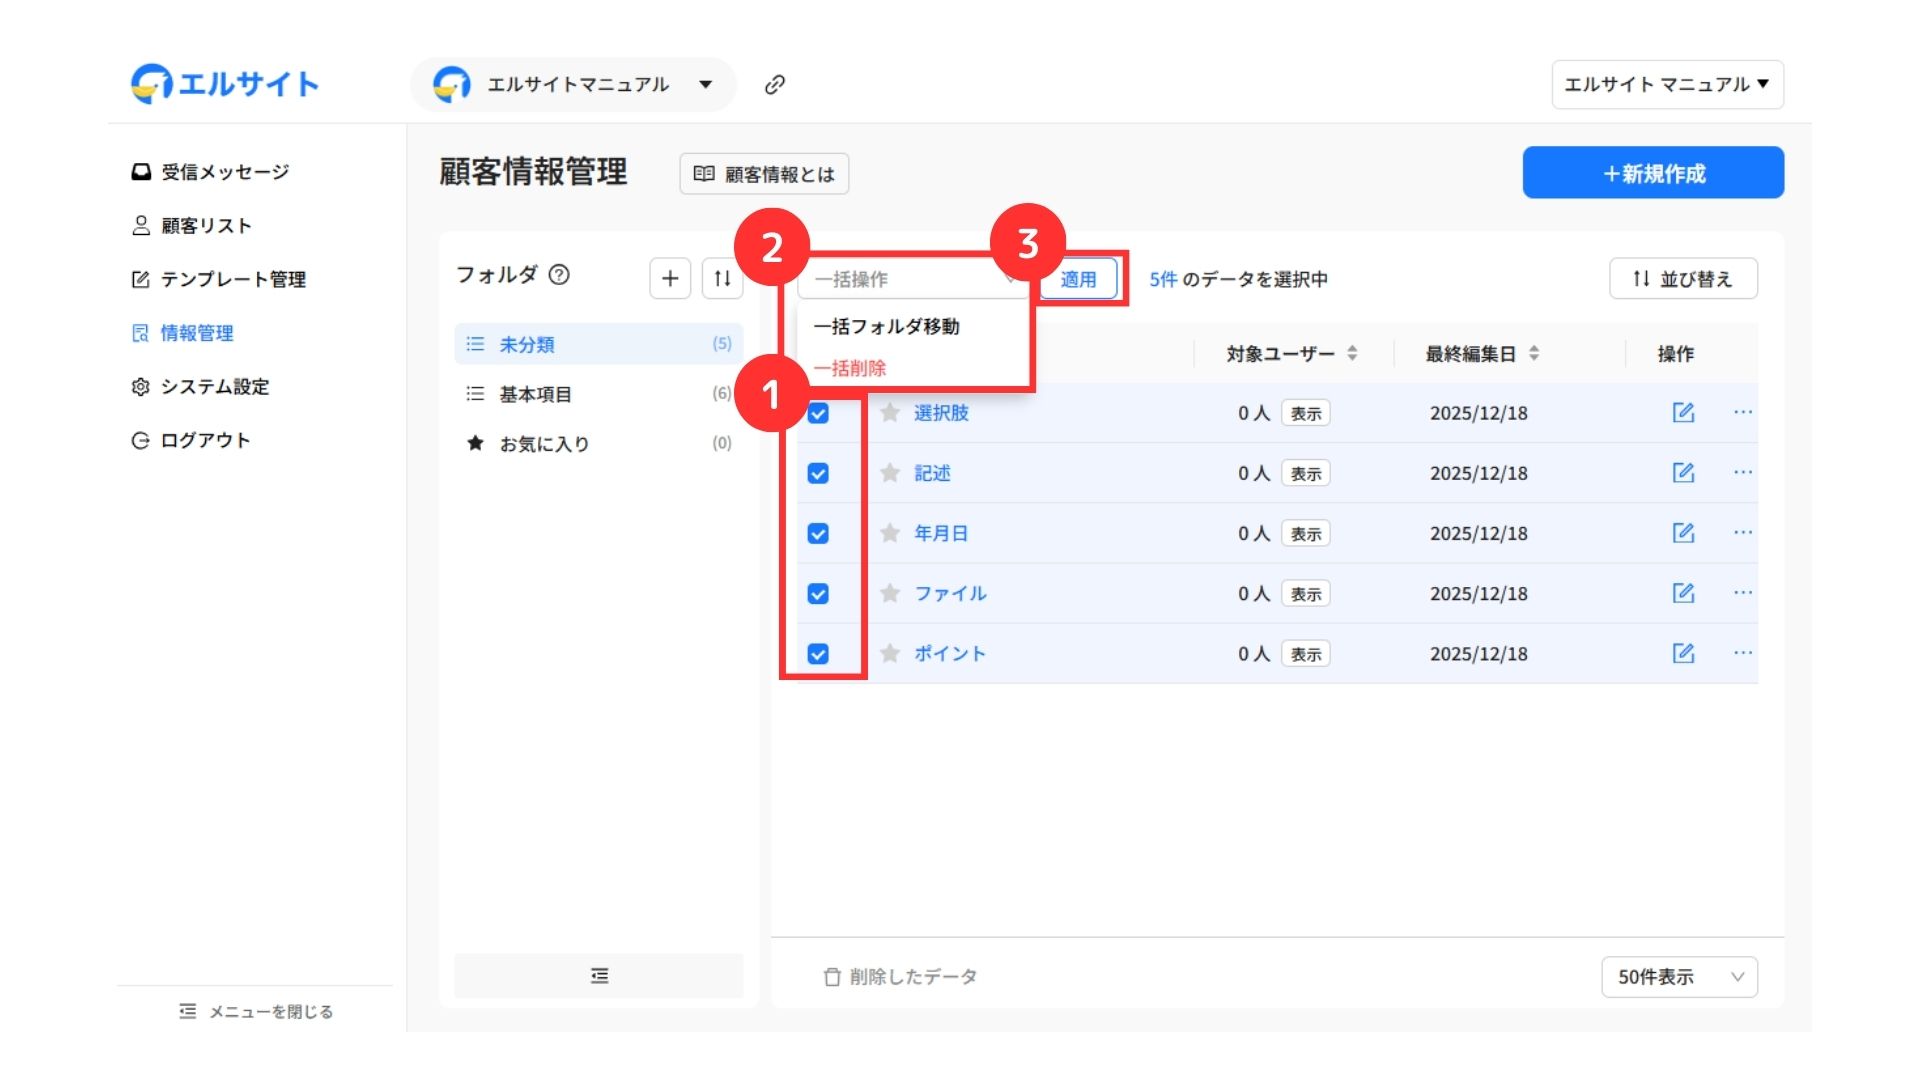Viewport: 1920px width, 1080px height.
Task: Choose 一括フォルダ移動 from the menu
Action: [x=886, y=326]
